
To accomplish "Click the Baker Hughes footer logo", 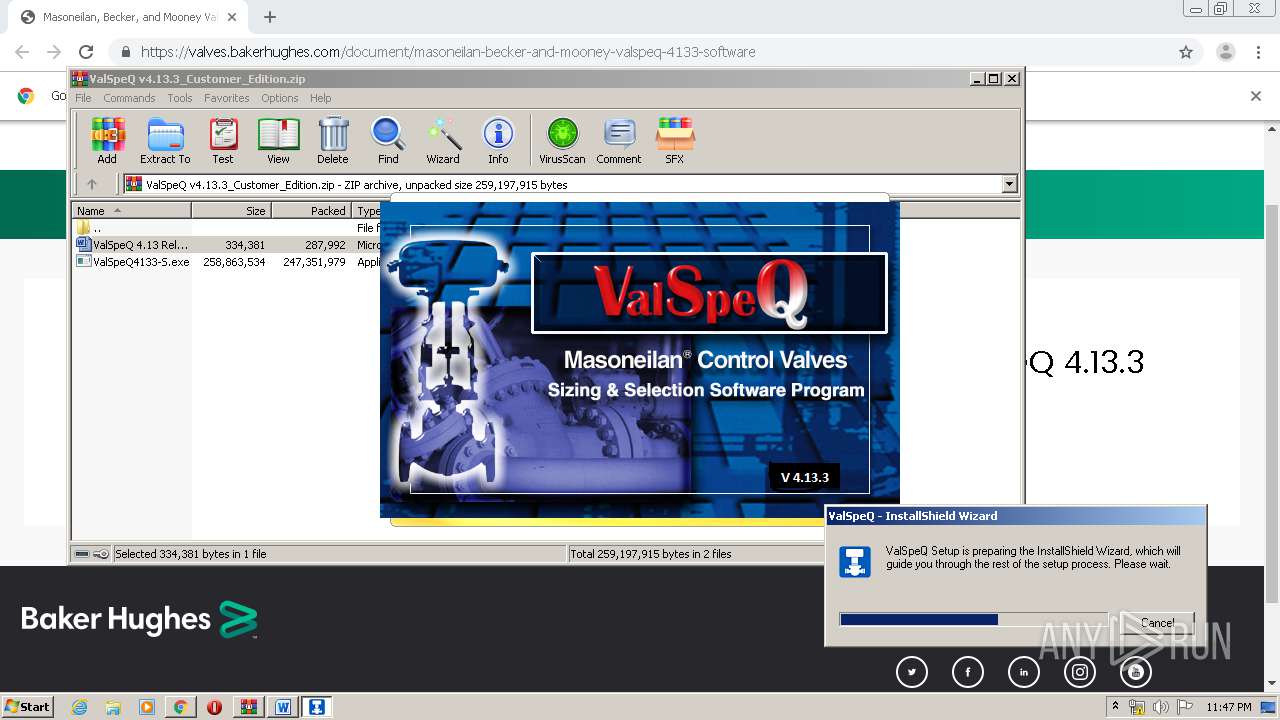I will pos(140,619).
